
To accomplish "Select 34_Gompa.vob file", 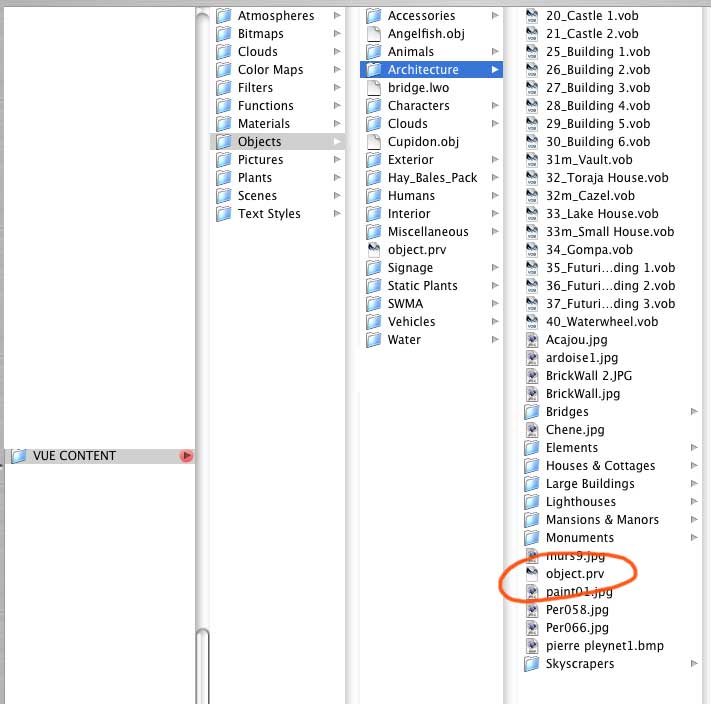I will coord(589,250).
